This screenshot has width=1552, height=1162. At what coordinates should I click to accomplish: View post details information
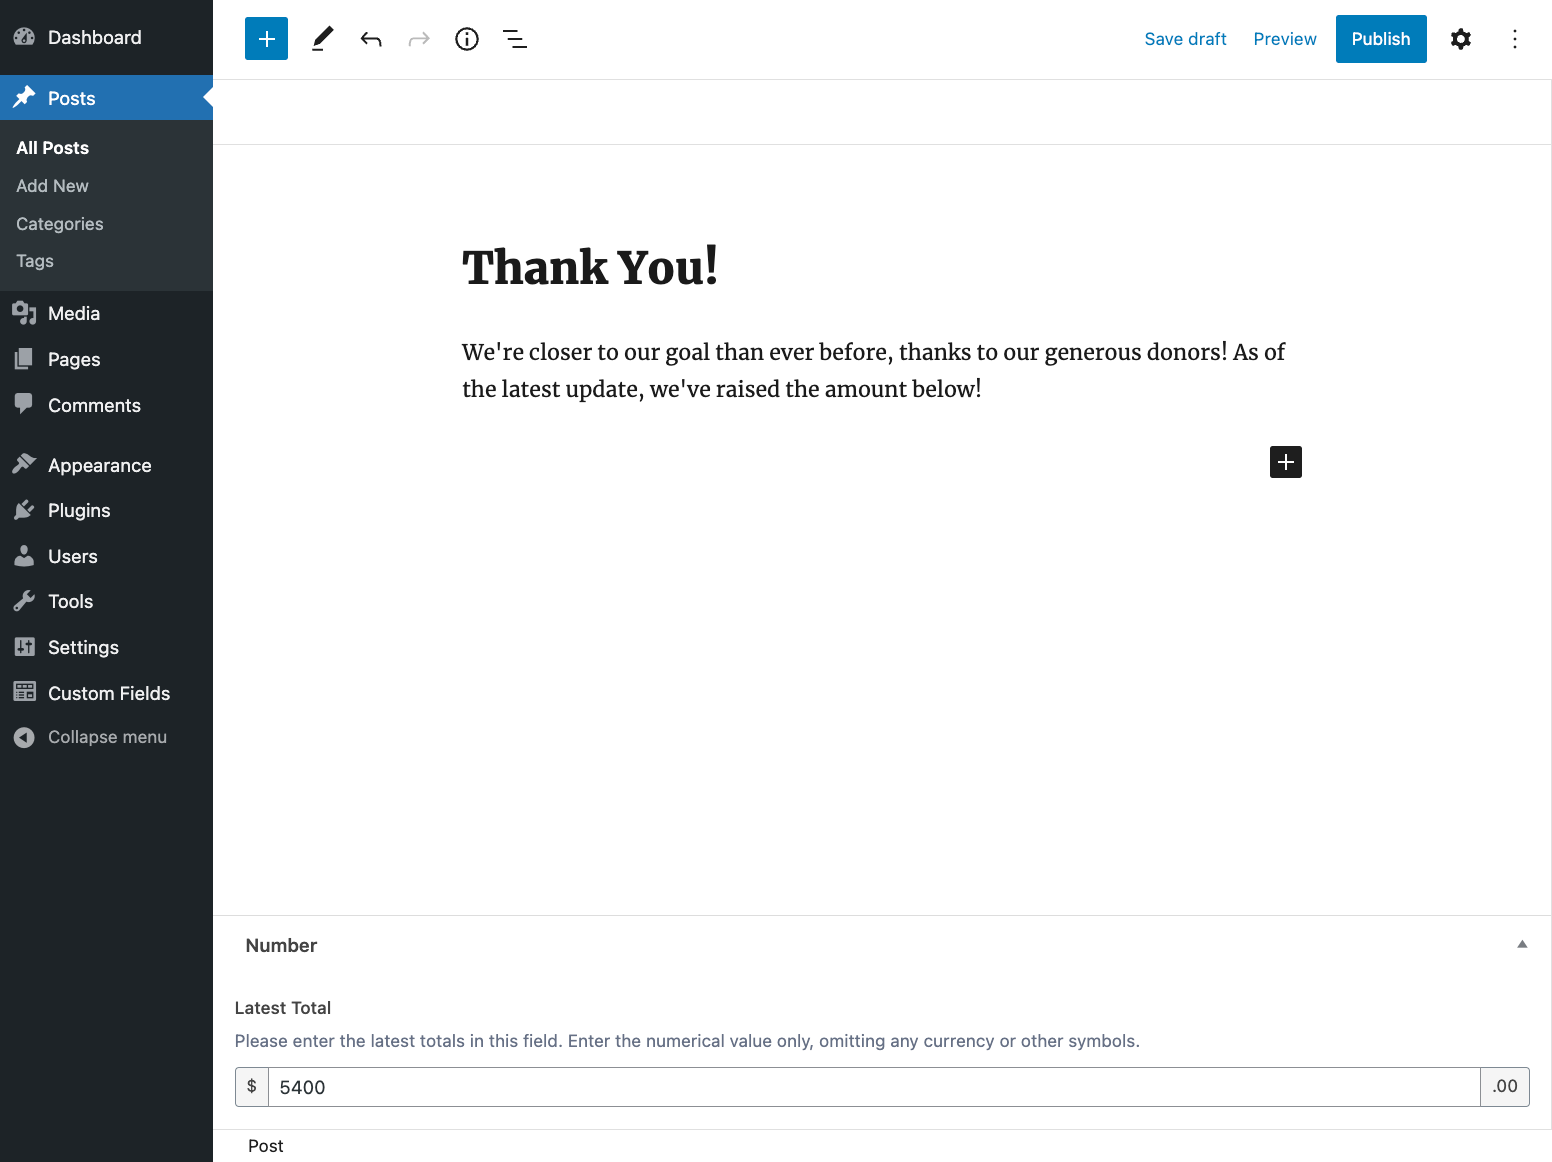pyautogui.click(x=466, y=38)
